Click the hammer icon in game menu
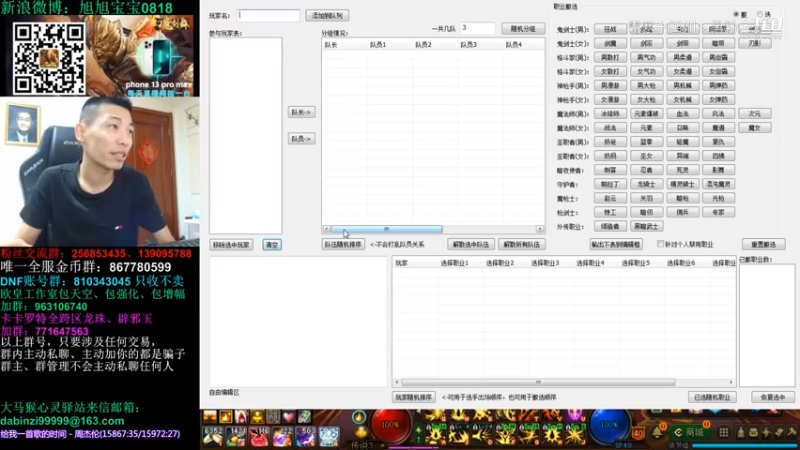The height and width of the screenshot is (450, 800). (x=791, y=432)
